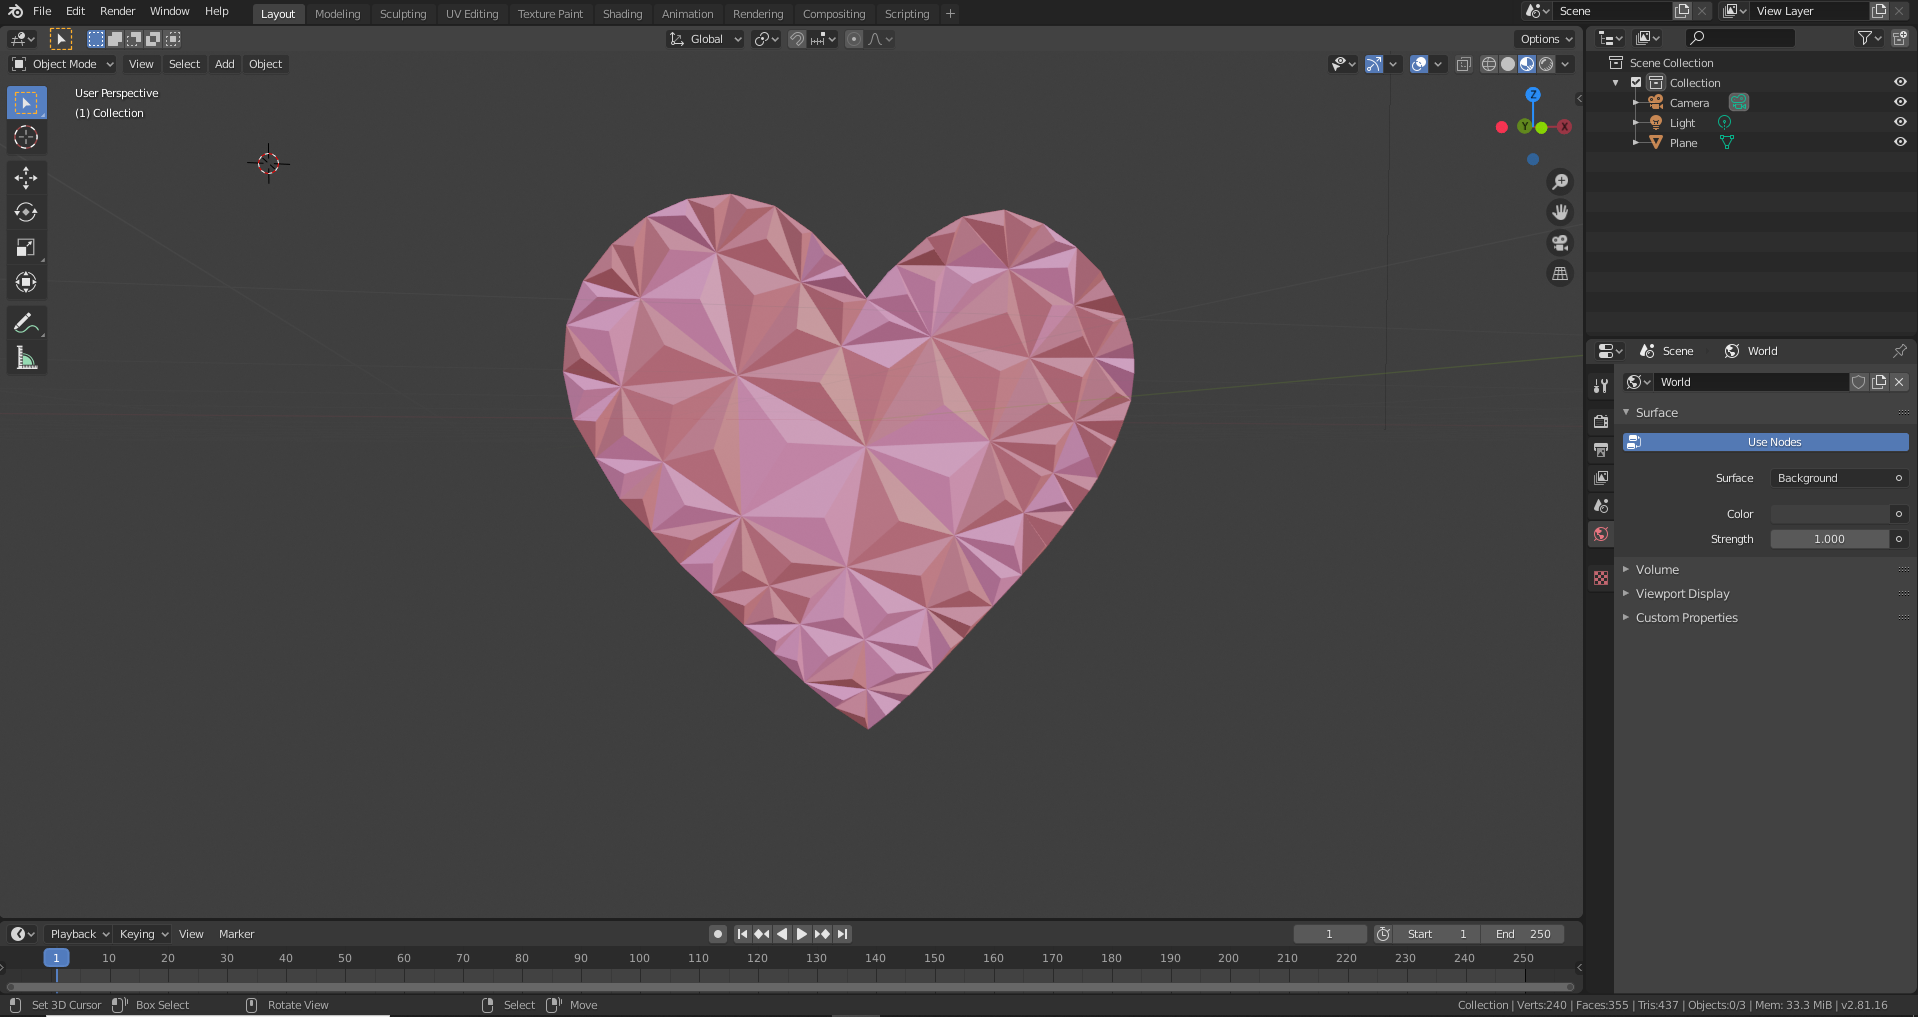The height and width of the screenshot is (1017, 1920).
Task: Open the Global transform orientation dropdown
Action: pyautogui.click(x=704, y=39)
